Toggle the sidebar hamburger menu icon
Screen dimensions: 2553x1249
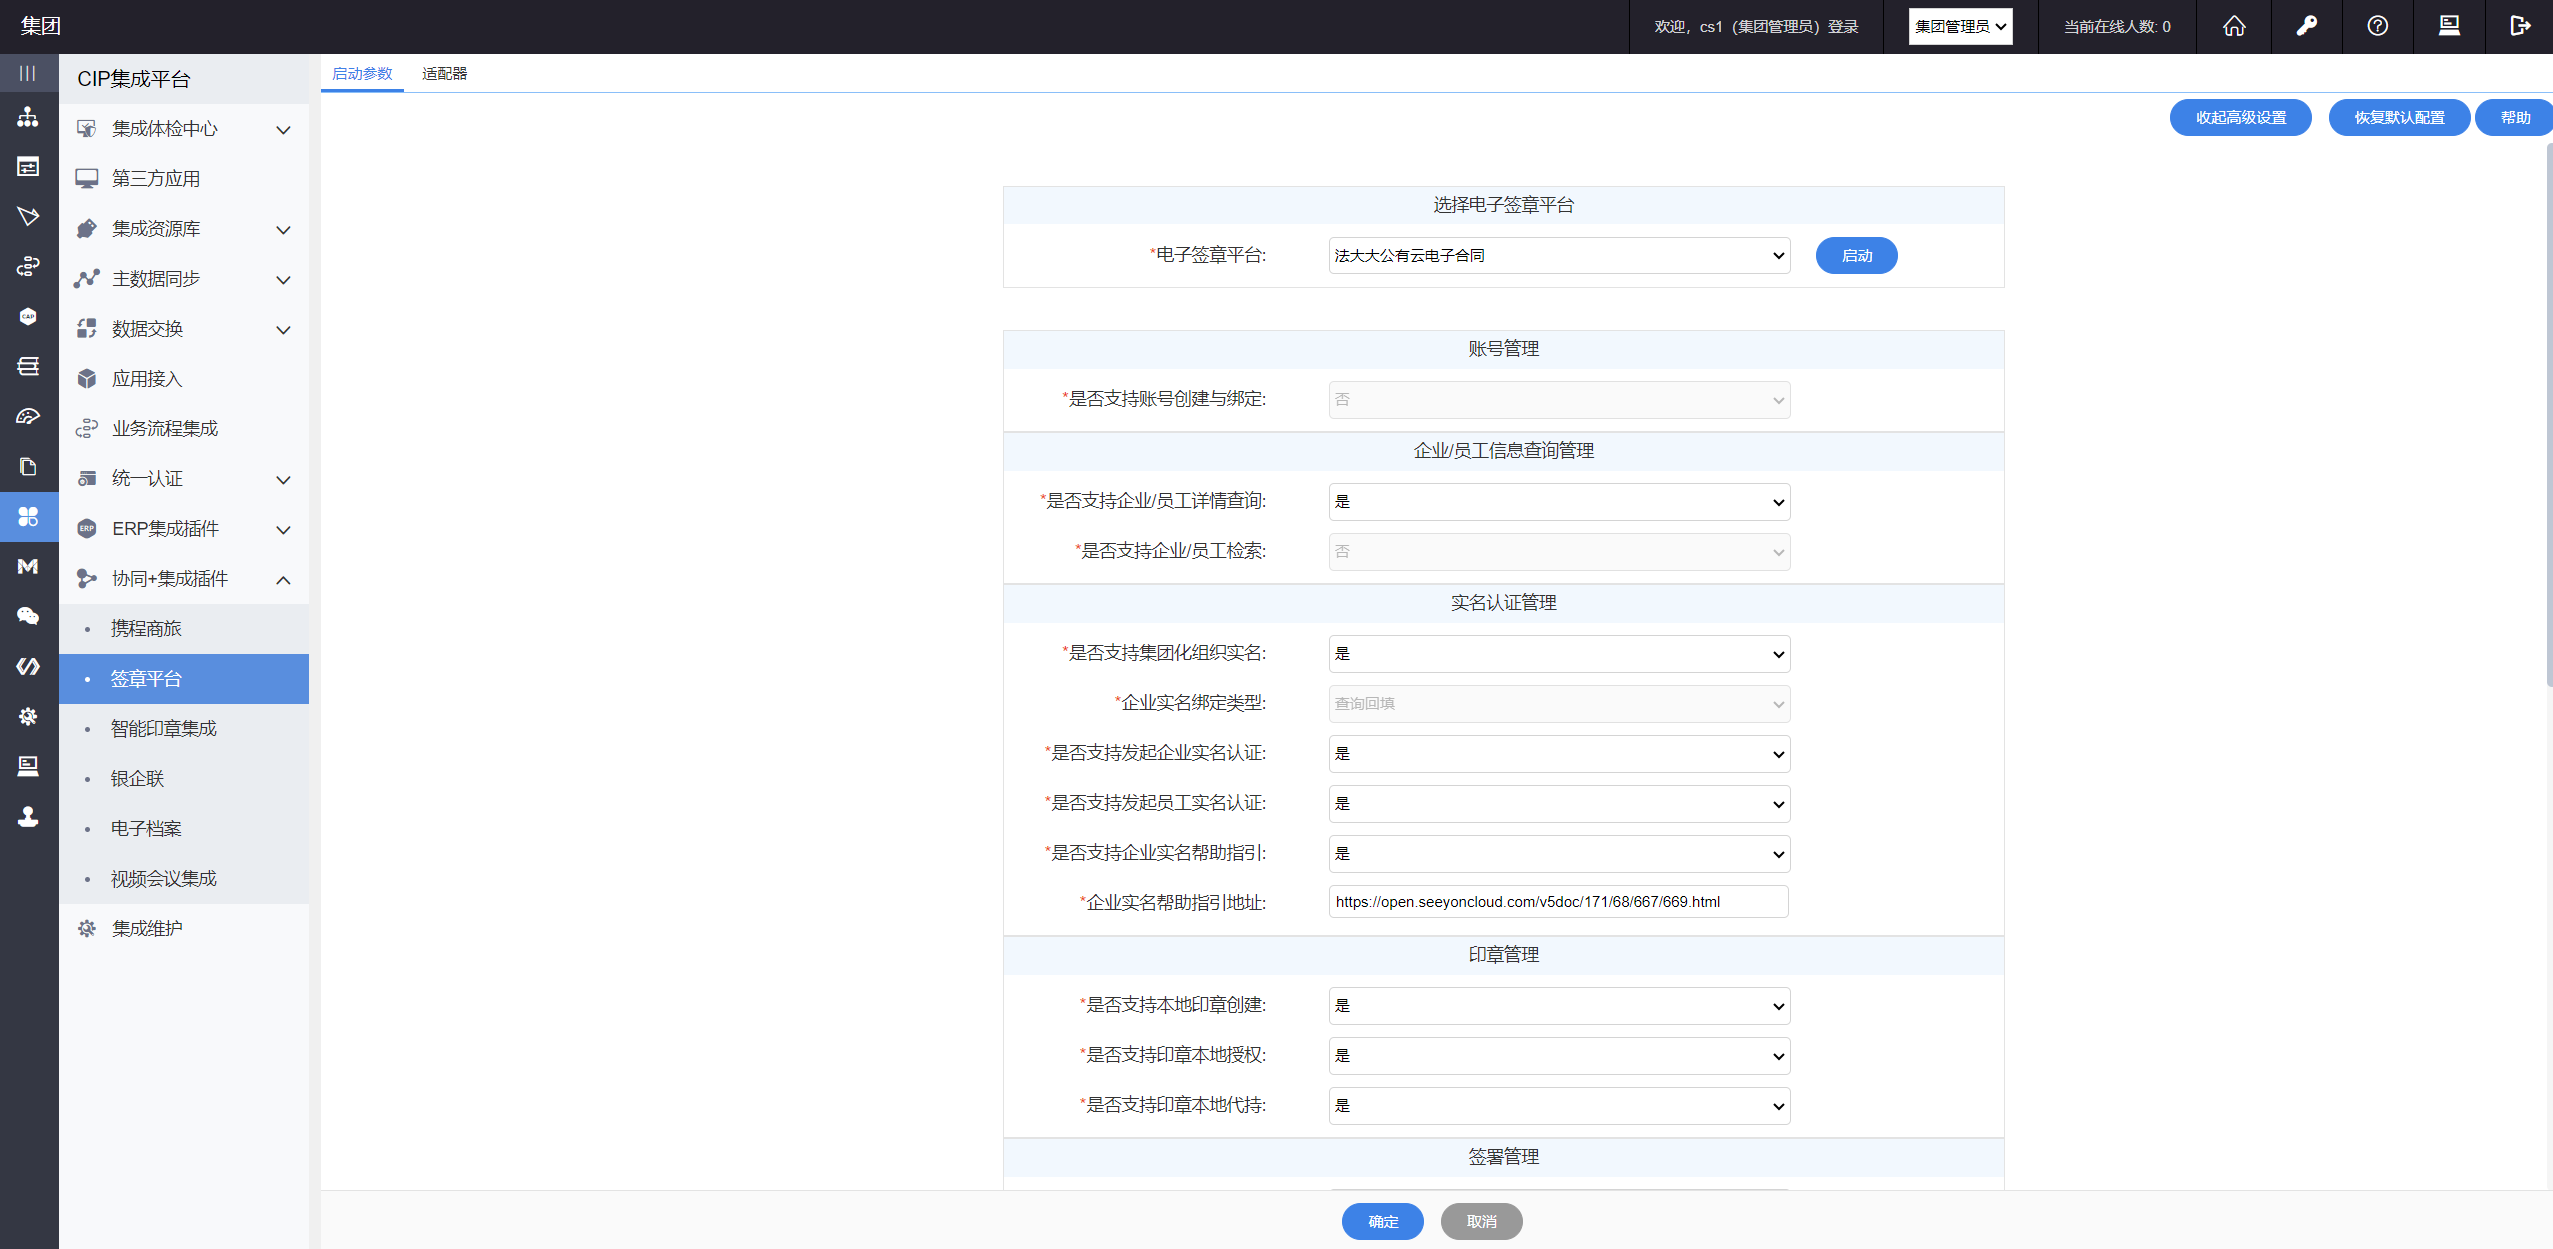pyautogui.click(x=28, y=73)
